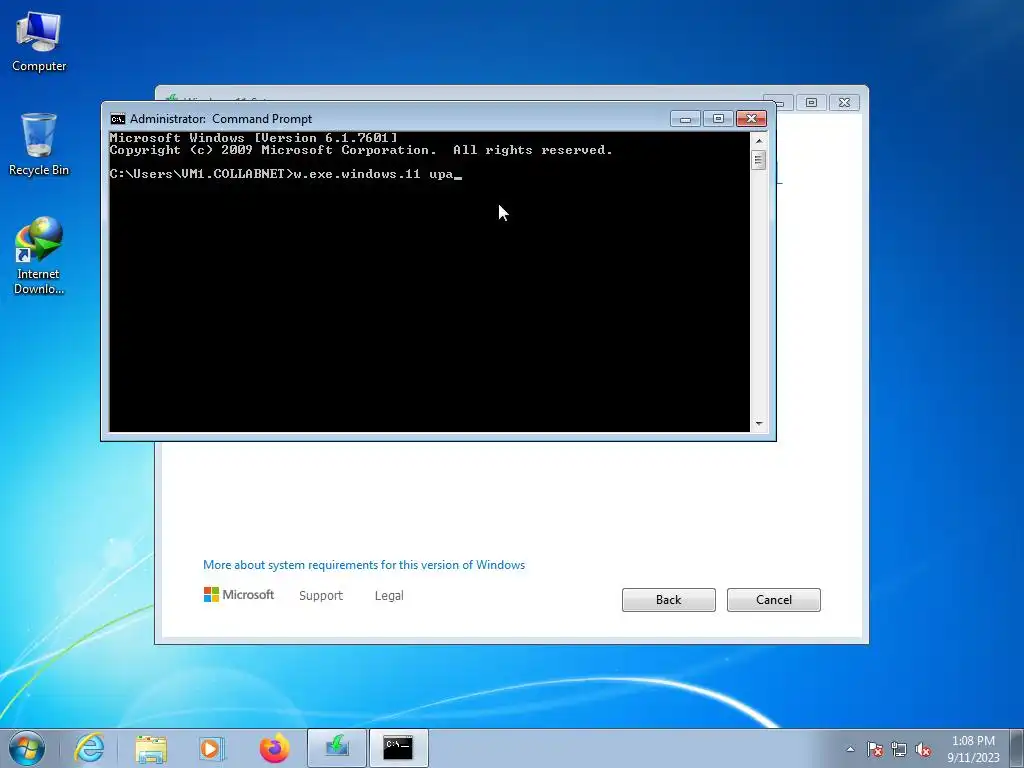The image size is (1024, 768).
Task: Minimize the Command Prompt window
Action: (x=686, y=119)
